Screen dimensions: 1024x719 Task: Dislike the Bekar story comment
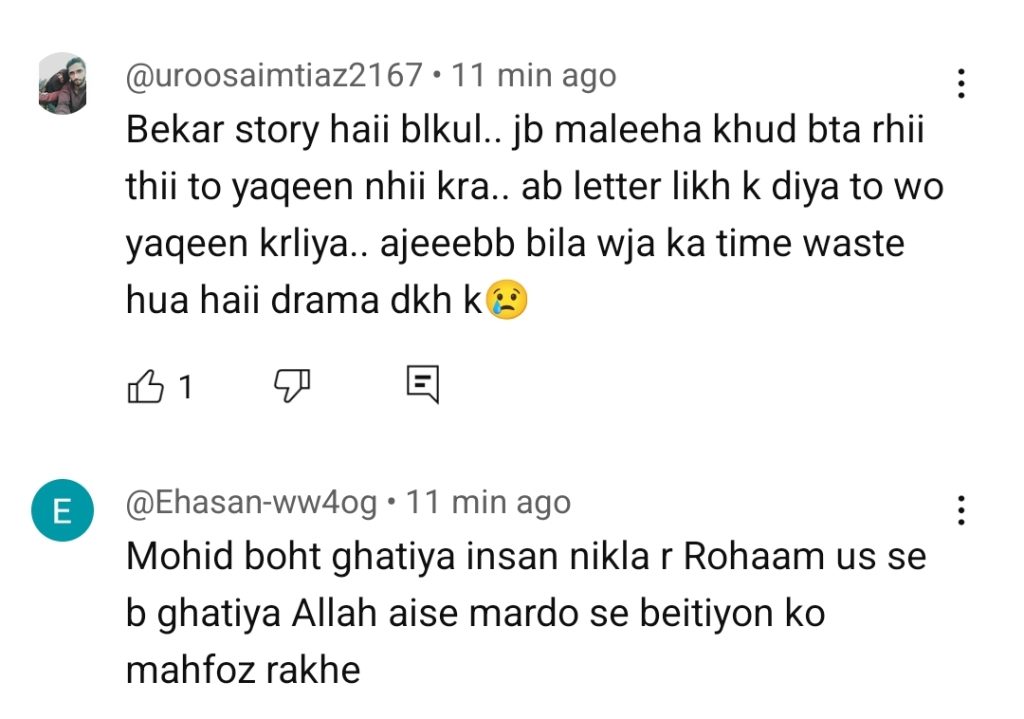(x=292, y=384)
